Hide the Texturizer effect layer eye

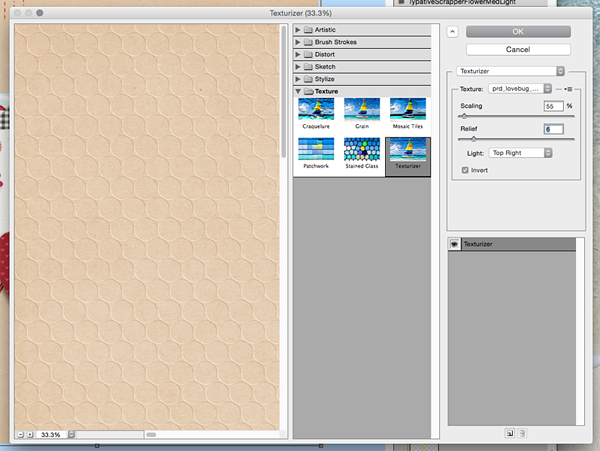454,244
